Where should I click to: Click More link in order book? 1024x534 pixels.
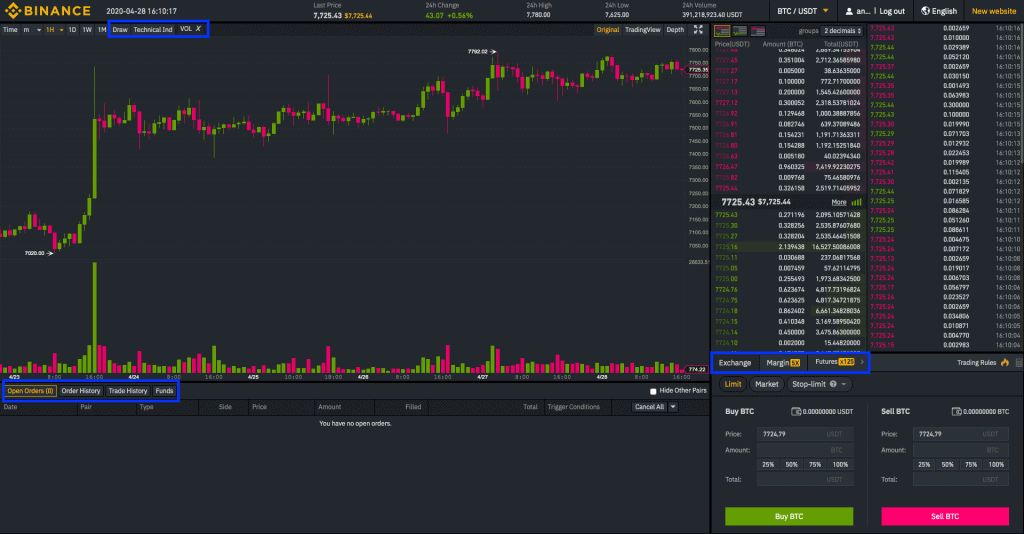(x=839, y=202)
